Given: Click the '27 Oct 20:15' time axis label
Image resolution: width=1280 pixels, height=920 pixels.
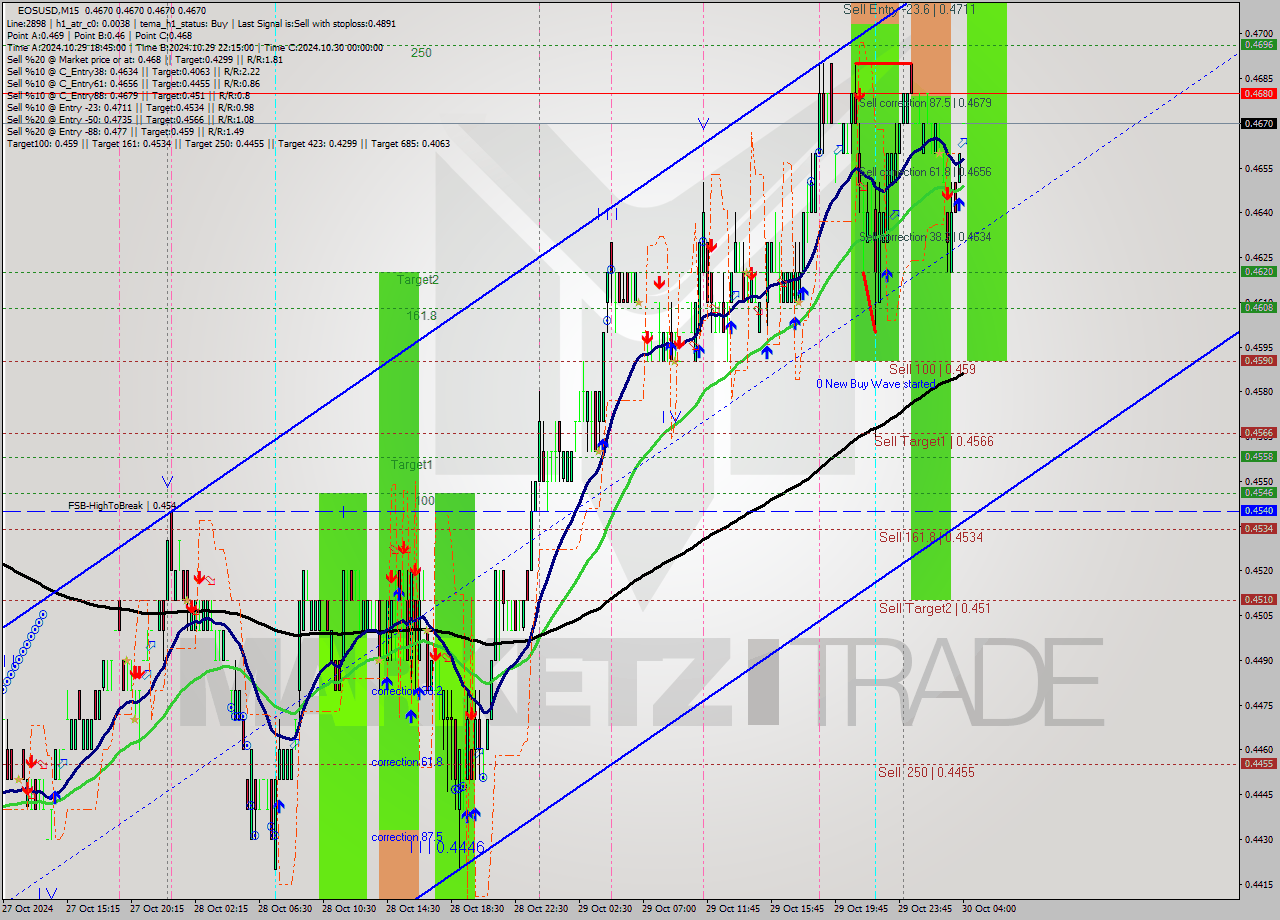Looking at the screenshot, I should click(x=157, y=909).
